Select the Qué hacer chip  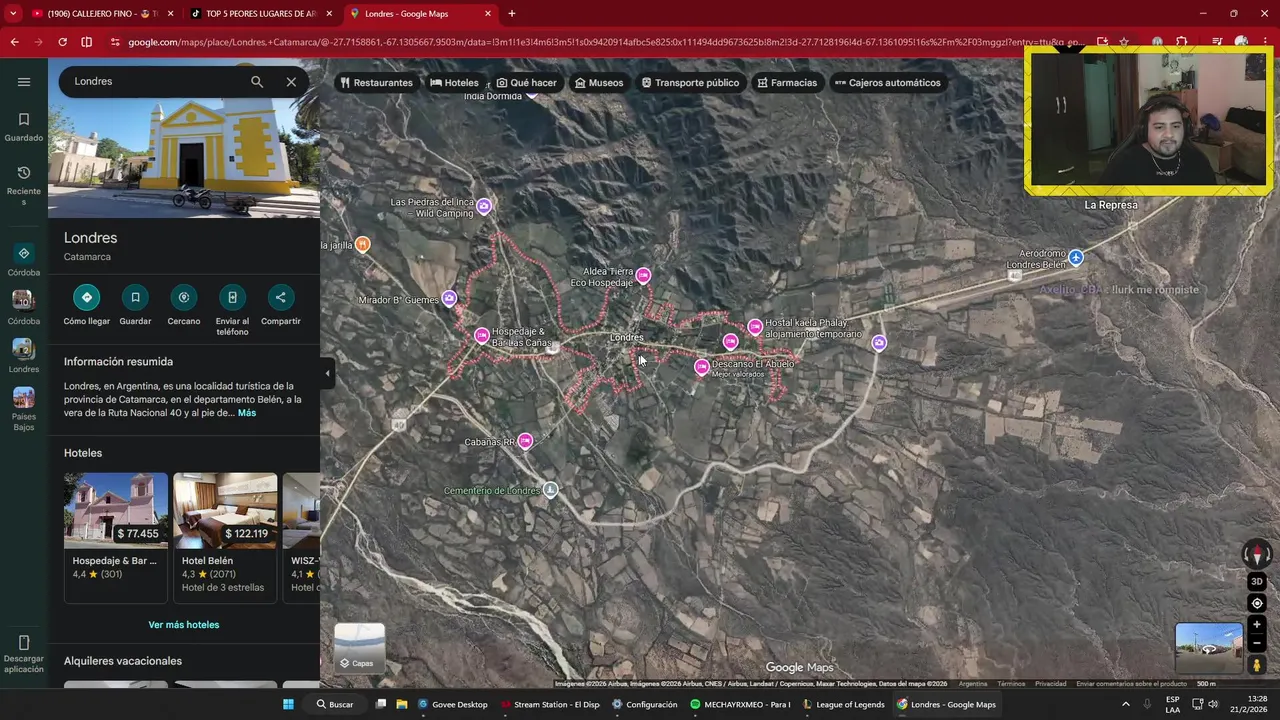(x=526, y=83)
